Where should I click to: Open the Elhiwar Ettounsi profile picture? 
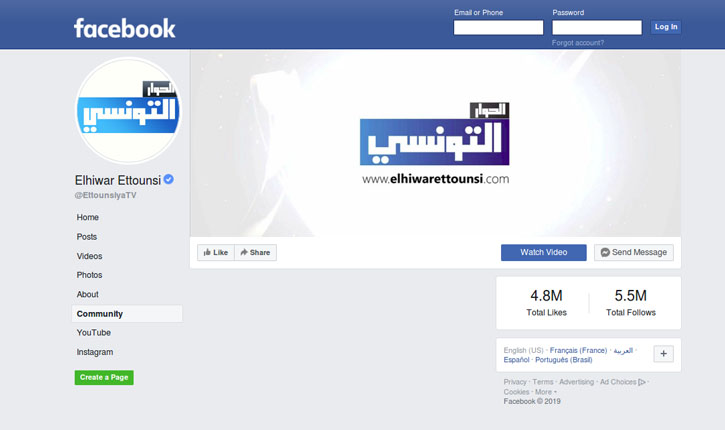coord(129,111)
